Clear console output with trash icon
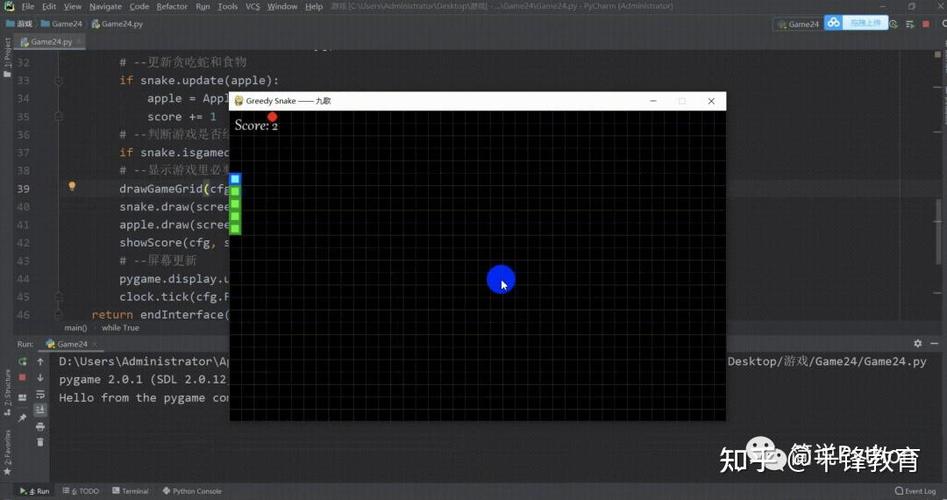The width and height of the screenshot is (947, 500). coord(40,443)
